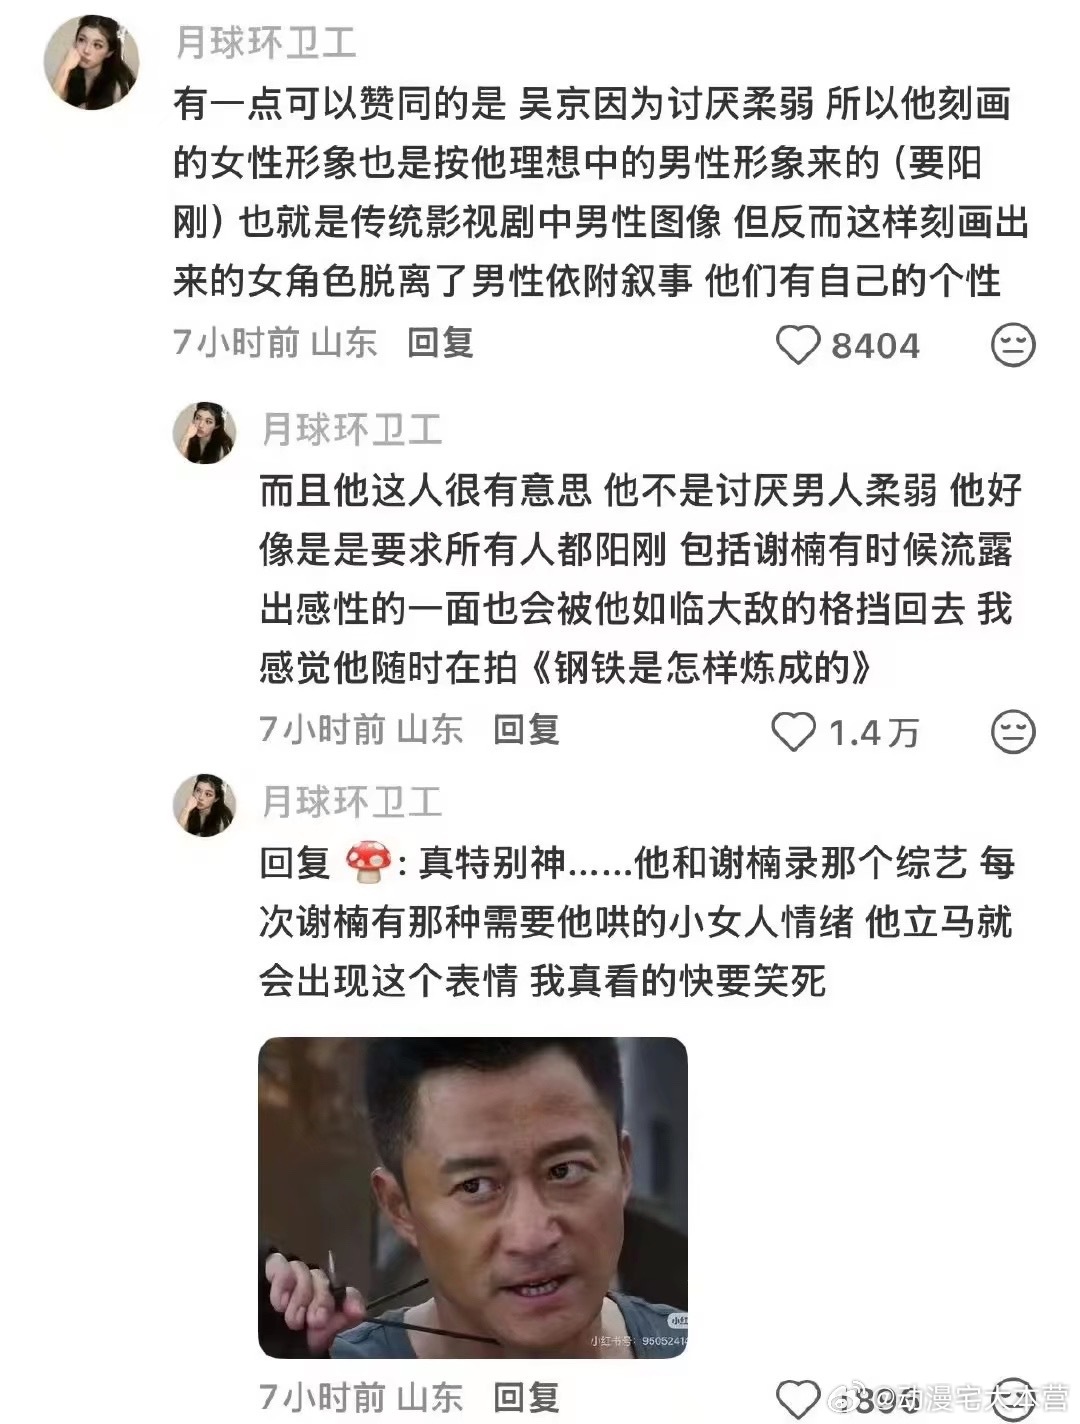
Task: Open the top commenter's profile avatar
Action: tap(91, 62)
